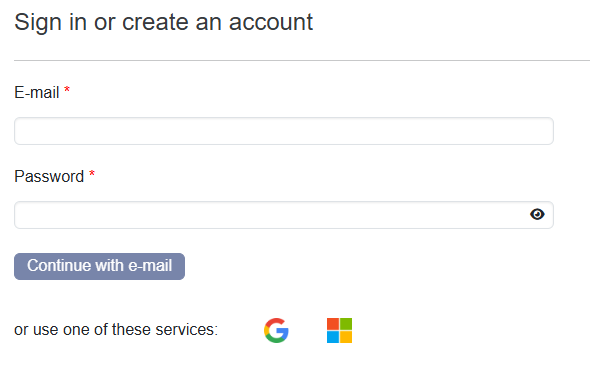Click the horizontal divider under the heading
The height and width of the screenshot is (365, 590).
point(302,60)
